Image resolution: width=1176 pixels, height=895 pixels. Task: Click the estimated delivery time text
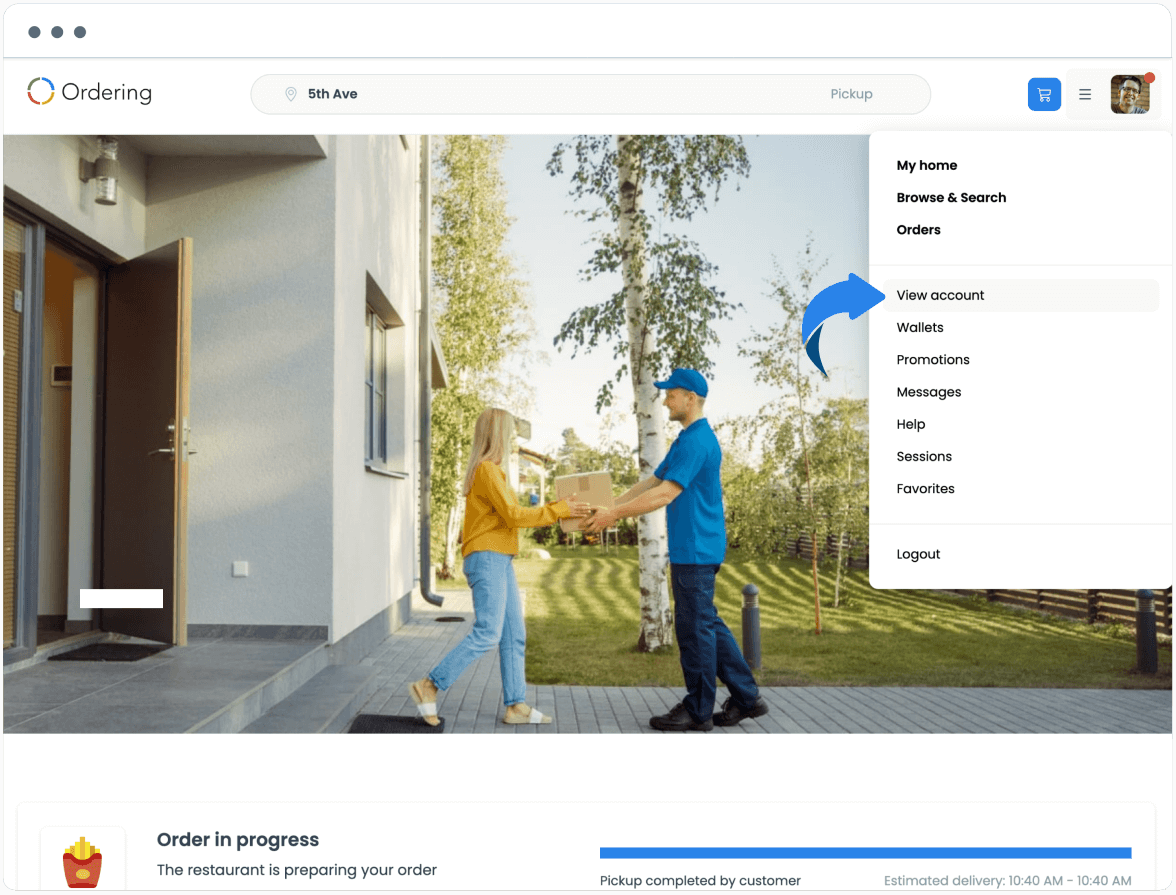coord(1007,881)
